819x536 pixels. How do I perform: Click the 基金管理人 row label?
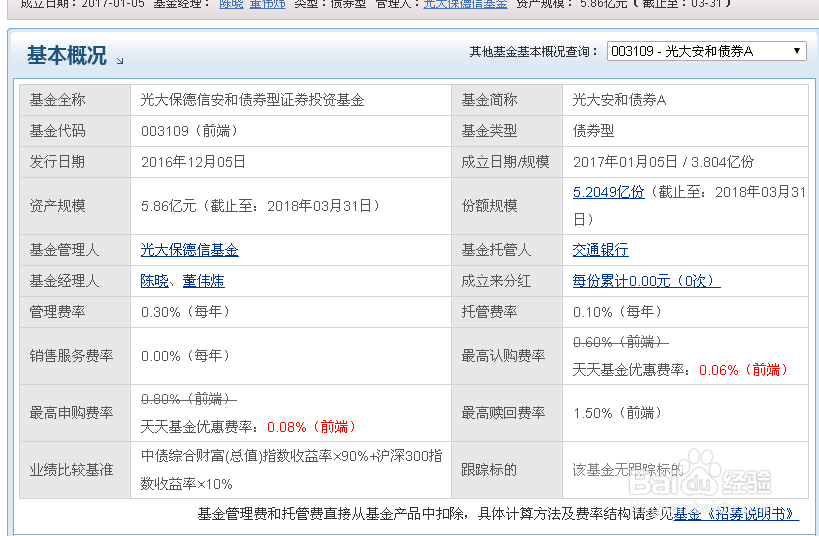[64, 250]
